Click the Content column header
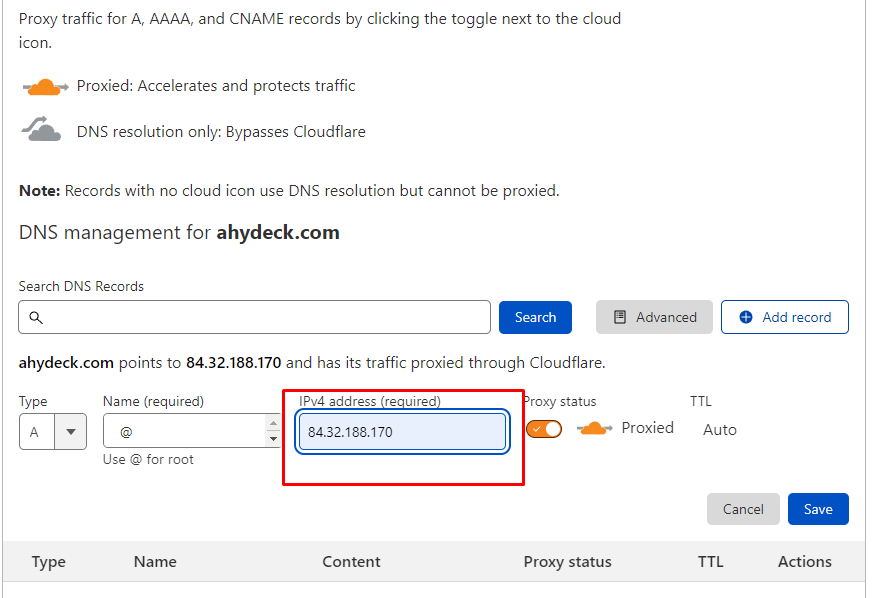 (x=351, y=562)
